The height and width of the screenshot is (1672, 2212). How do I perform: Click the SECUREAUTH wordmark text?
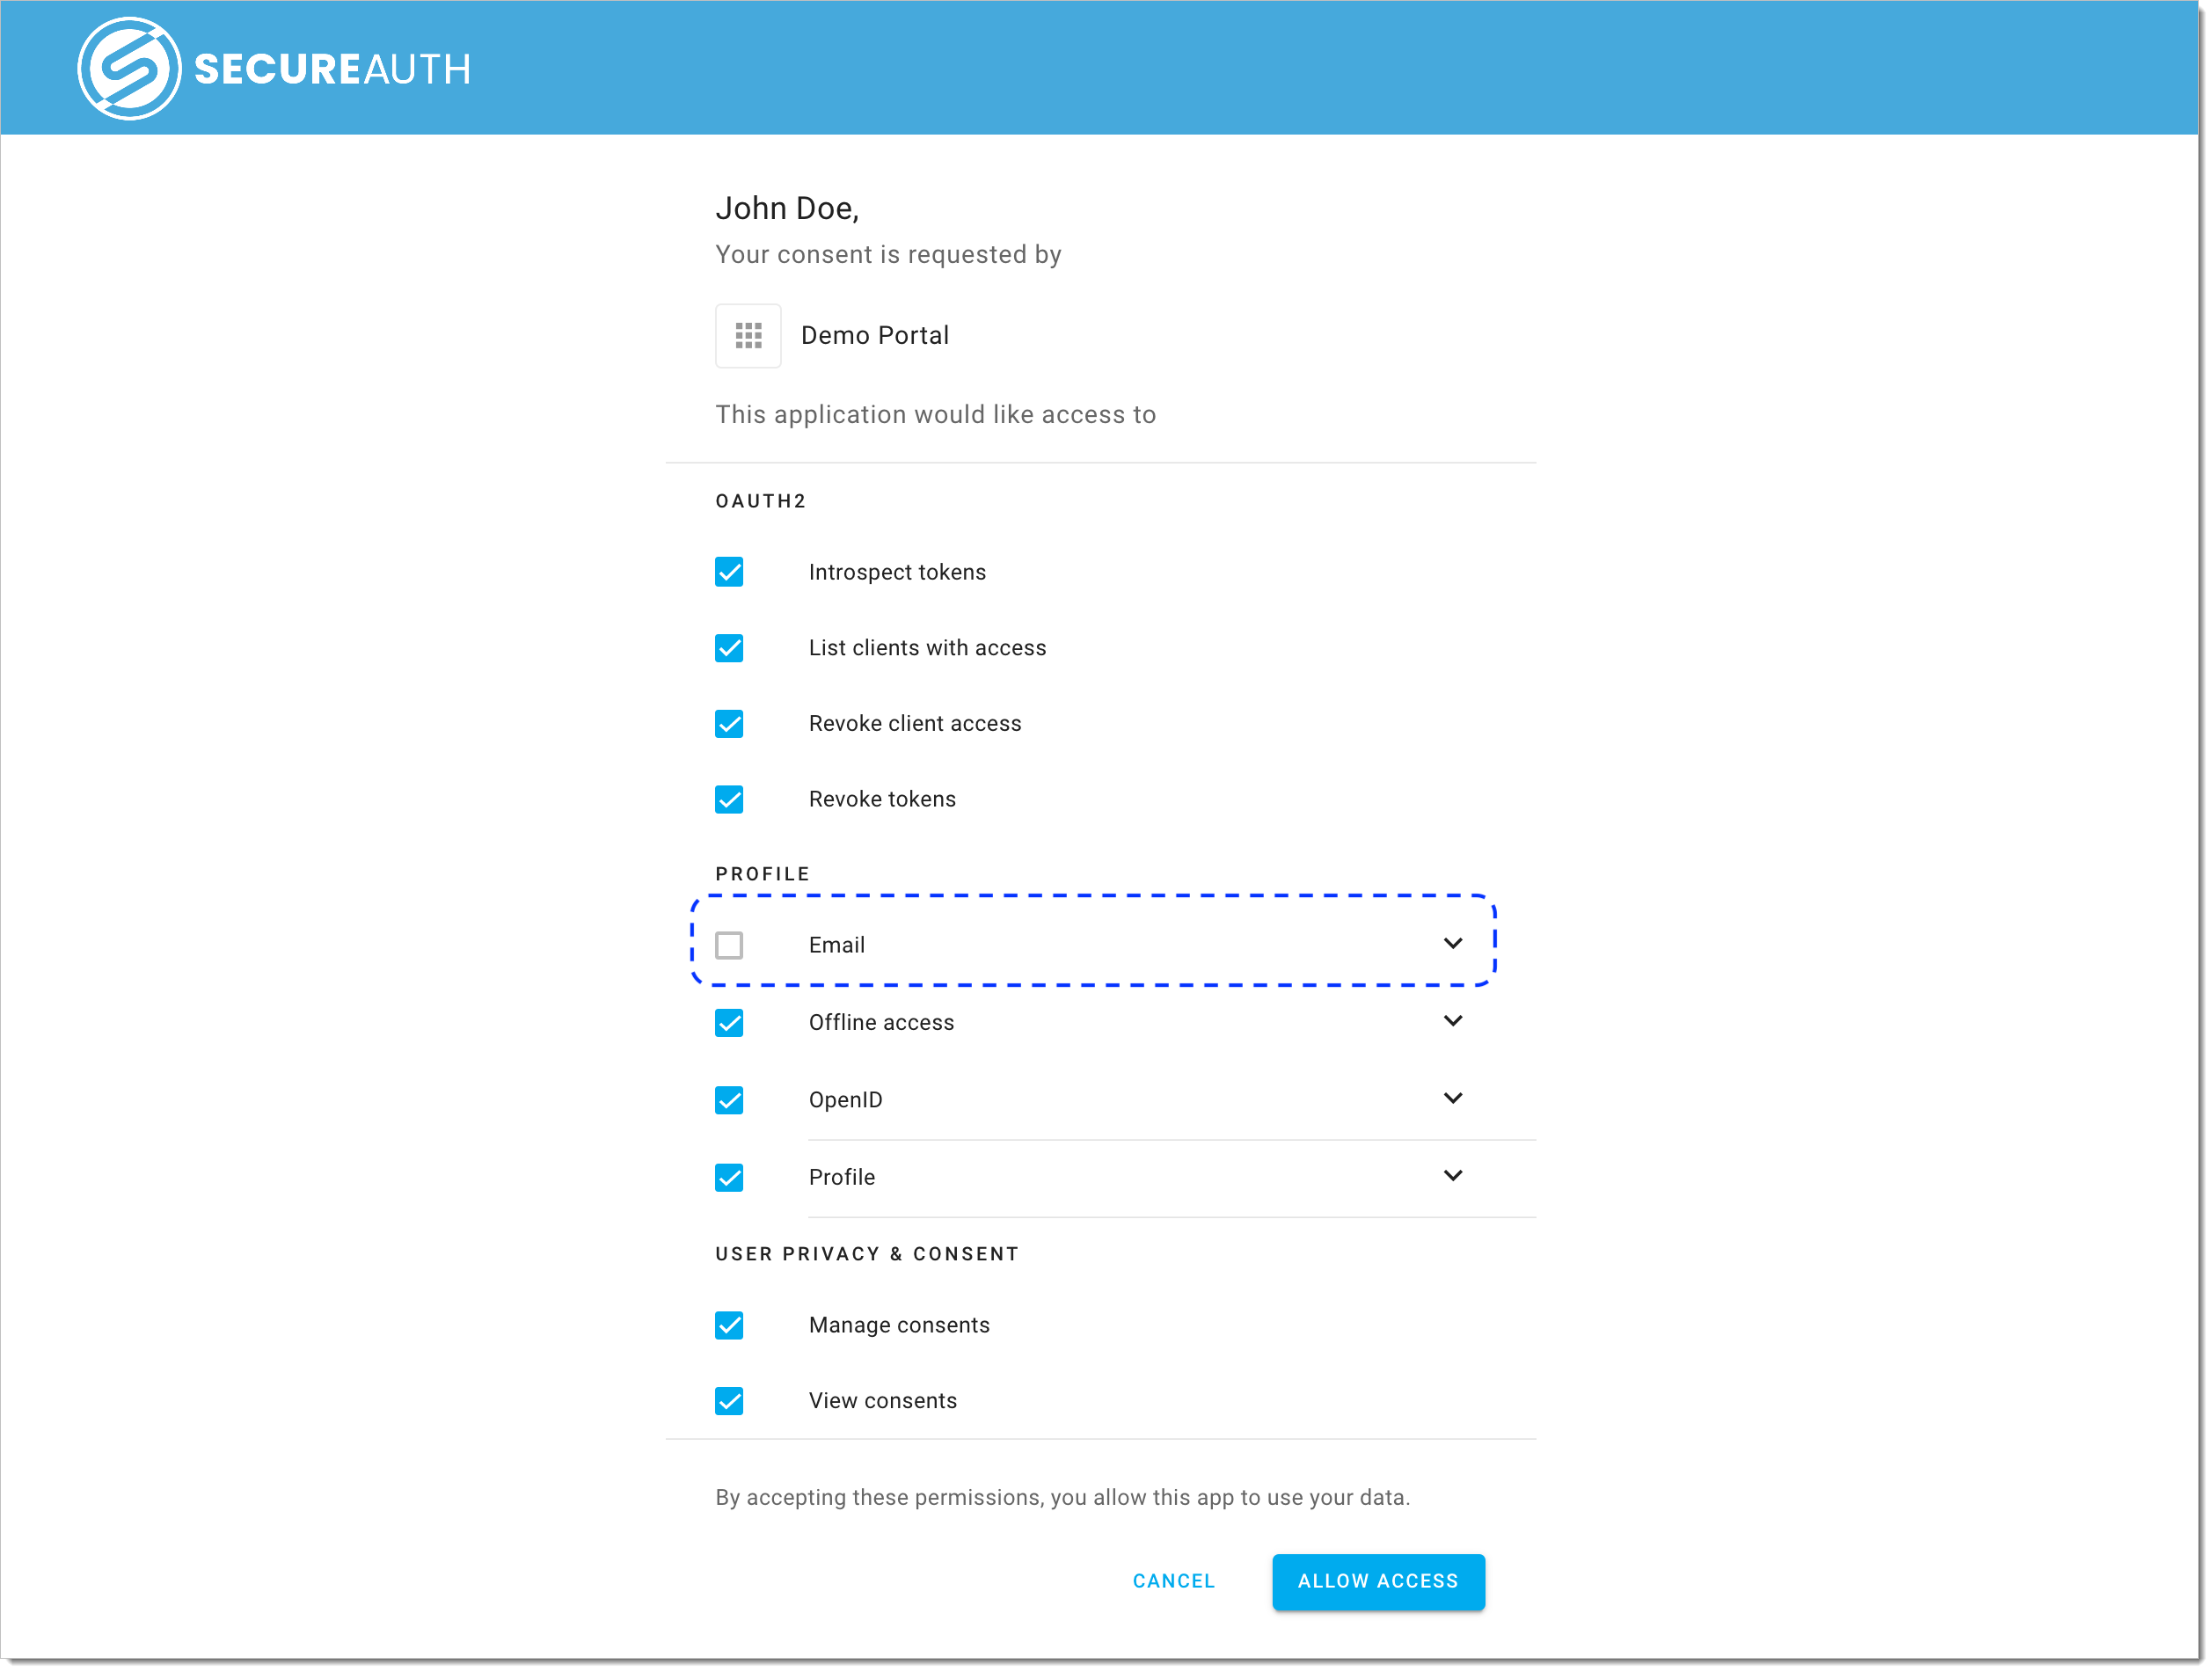[x=332, y=69]
